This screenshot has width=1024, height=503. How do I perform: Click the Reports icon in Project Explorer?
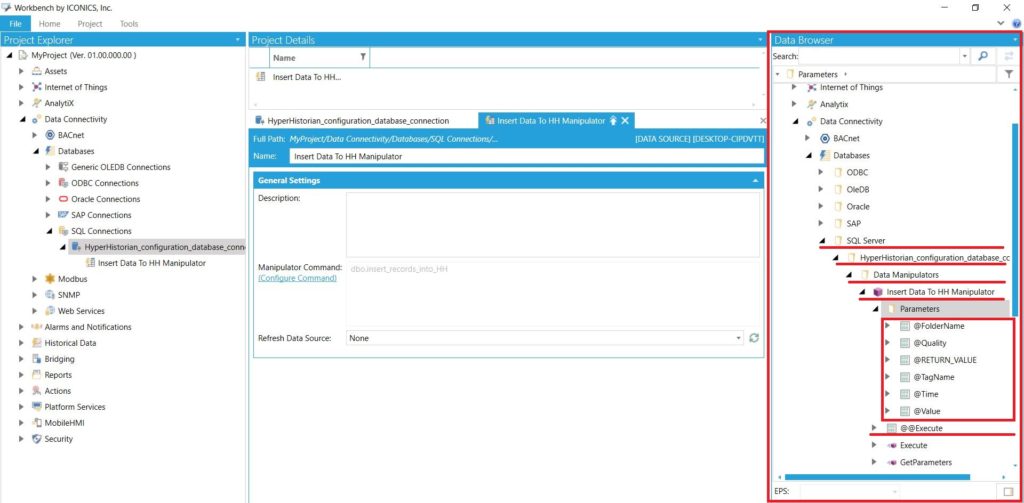click(37, 375)
